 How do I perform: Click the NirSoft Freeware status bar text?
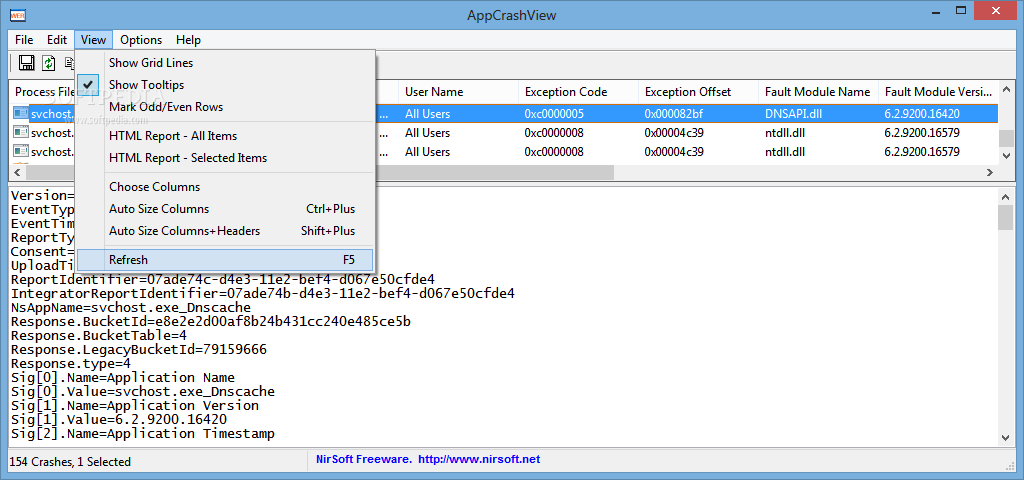[364, 459]
